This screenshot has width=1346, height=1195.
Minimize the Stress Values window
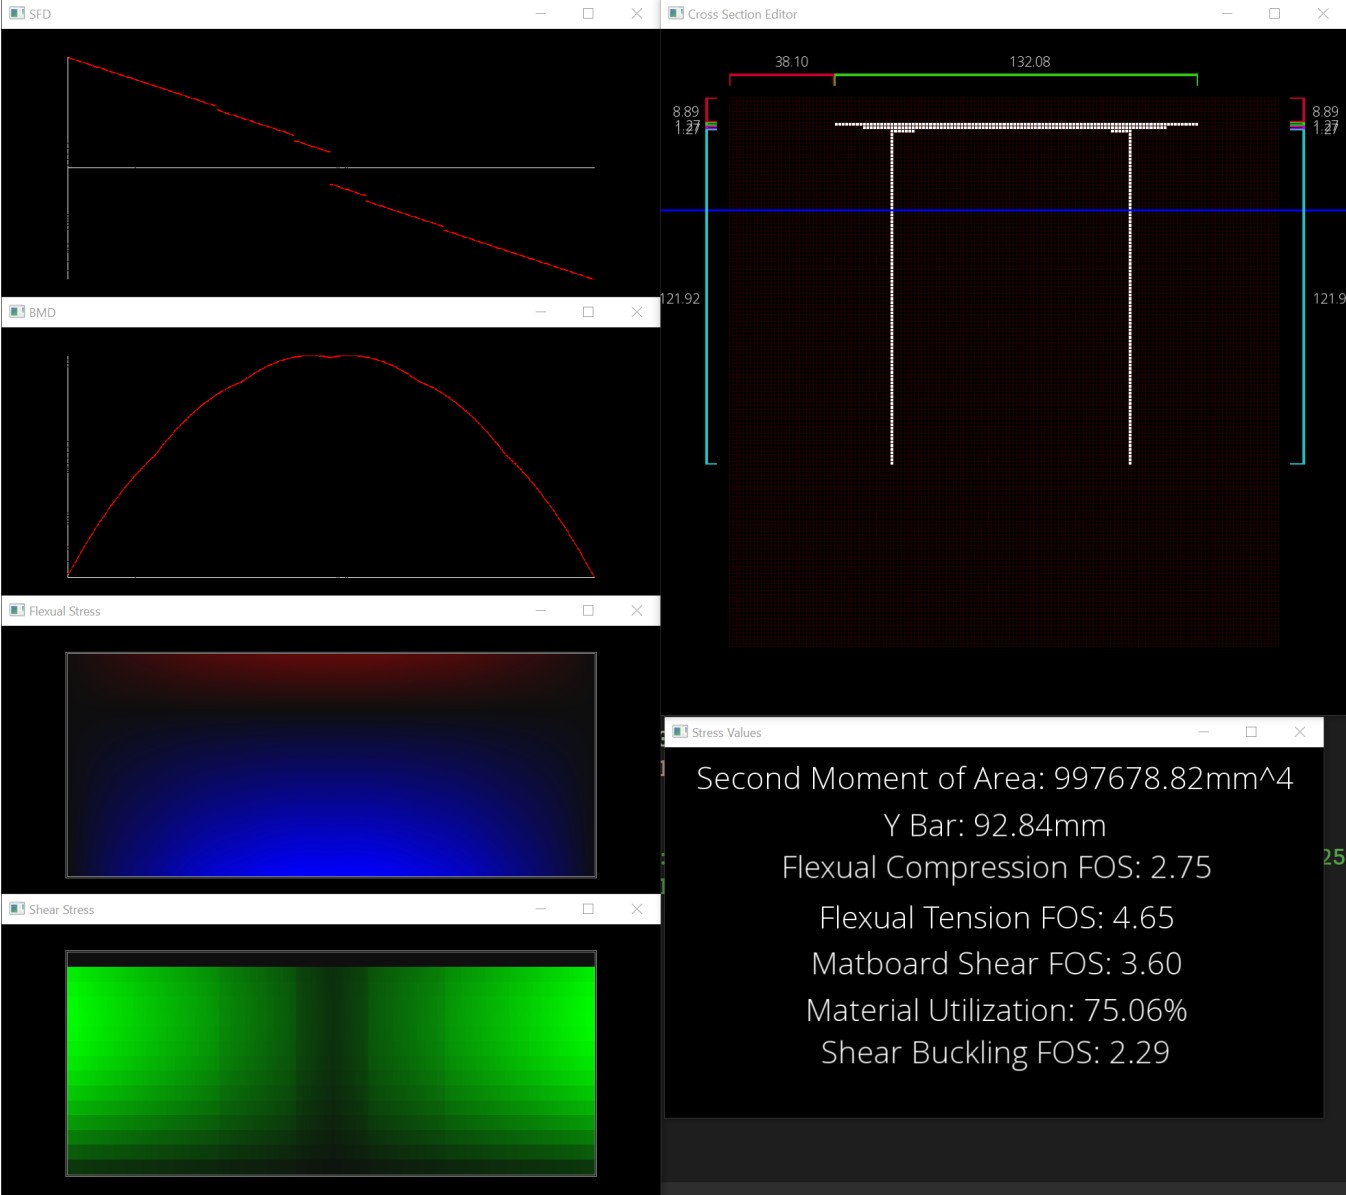[1203, 732]
